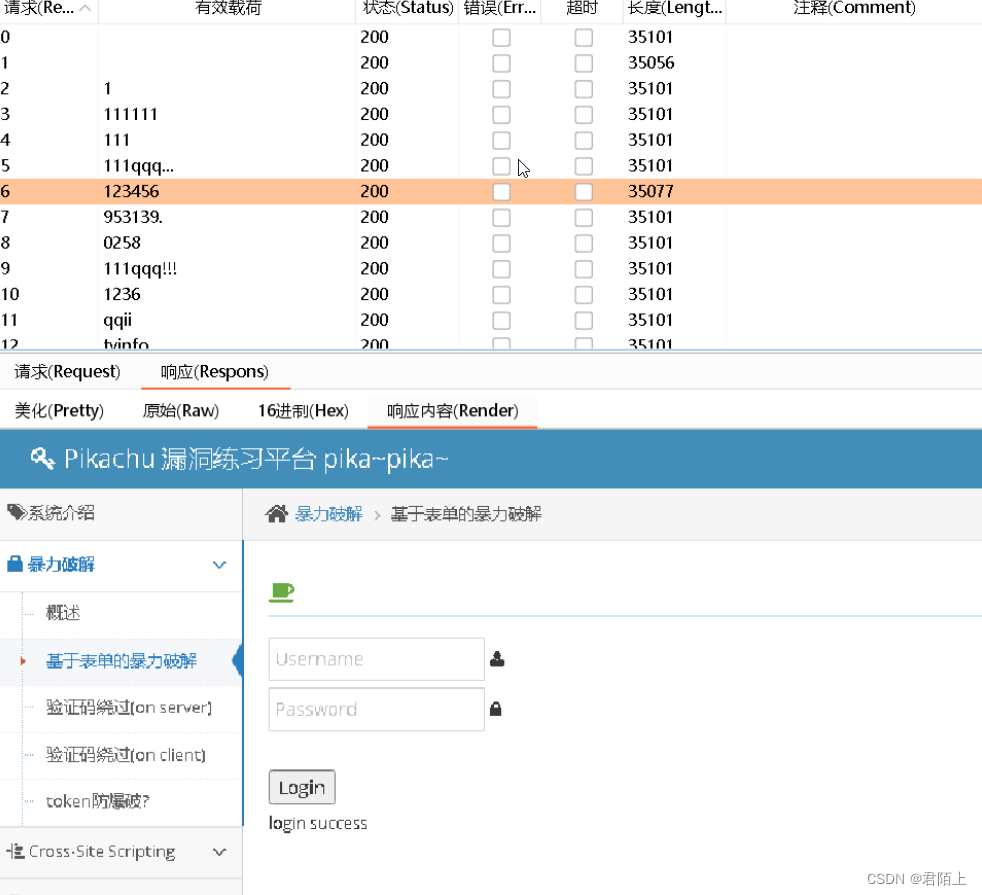The width and height of the screenshot is (982, 895).
Task: Select the payload cell 111qqq...
Action: (x=138, y=166)
